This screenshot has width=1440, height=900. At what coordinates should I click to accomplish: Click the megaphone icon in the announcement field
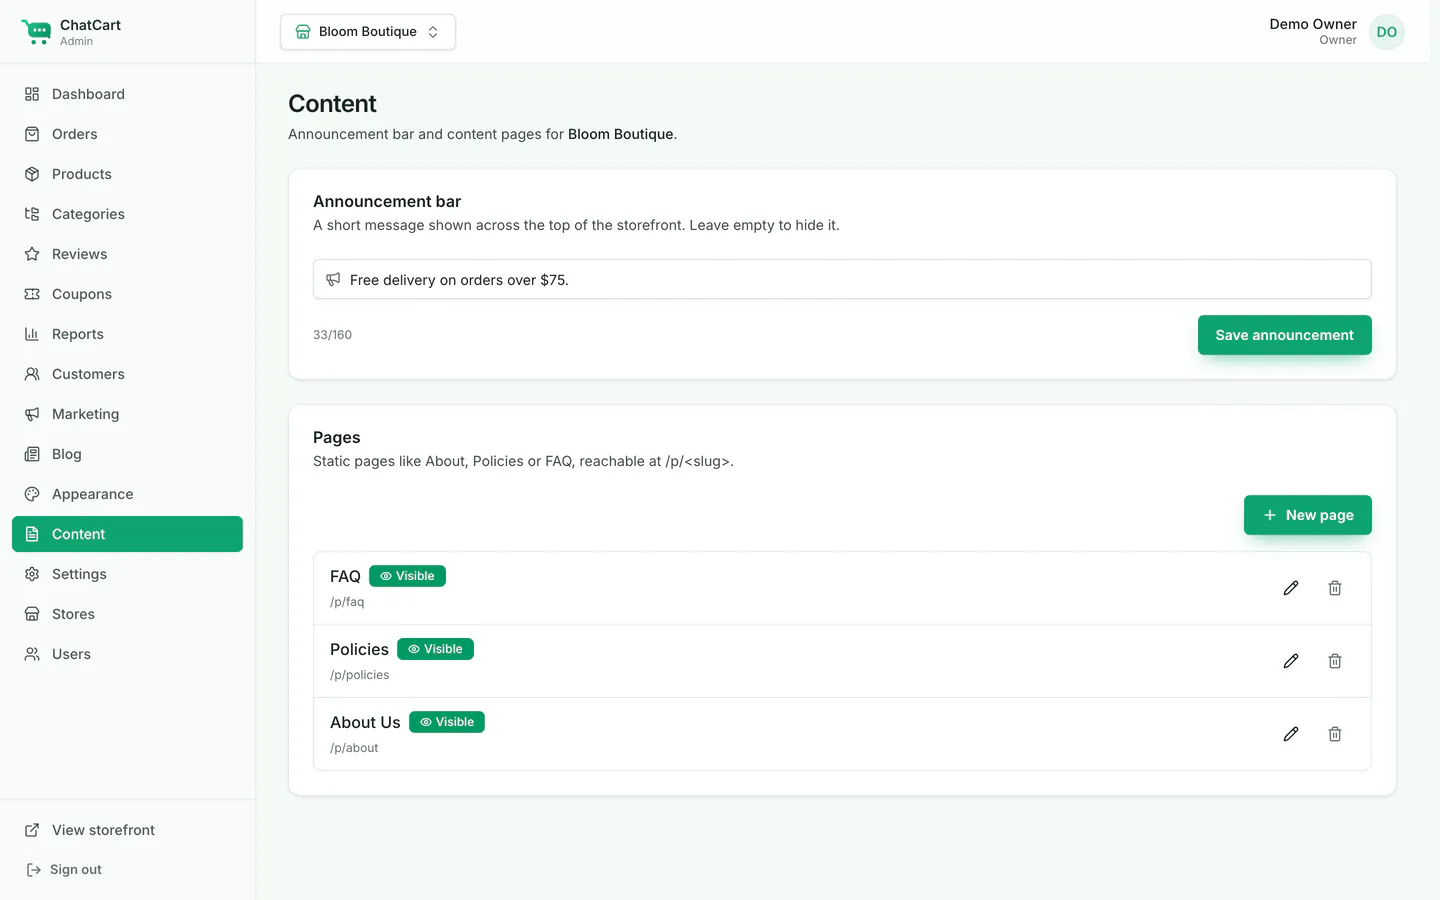pos(333,279)
